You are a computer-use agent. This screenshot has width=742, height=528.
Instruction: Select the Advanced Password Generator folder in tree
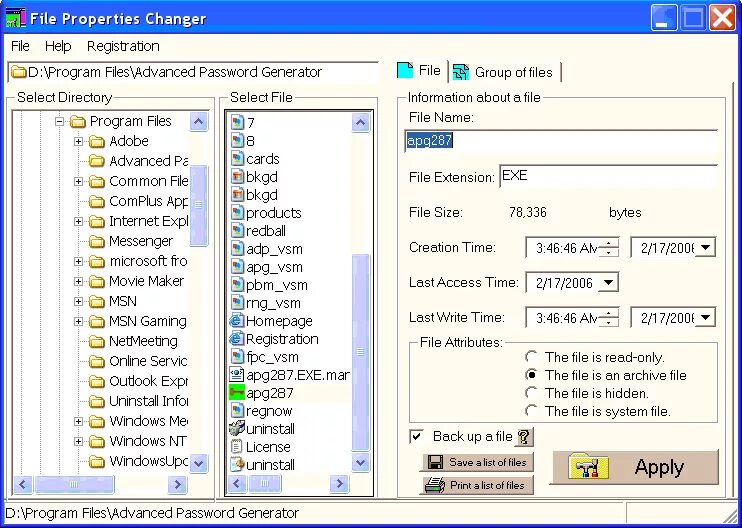click(148, 161)
